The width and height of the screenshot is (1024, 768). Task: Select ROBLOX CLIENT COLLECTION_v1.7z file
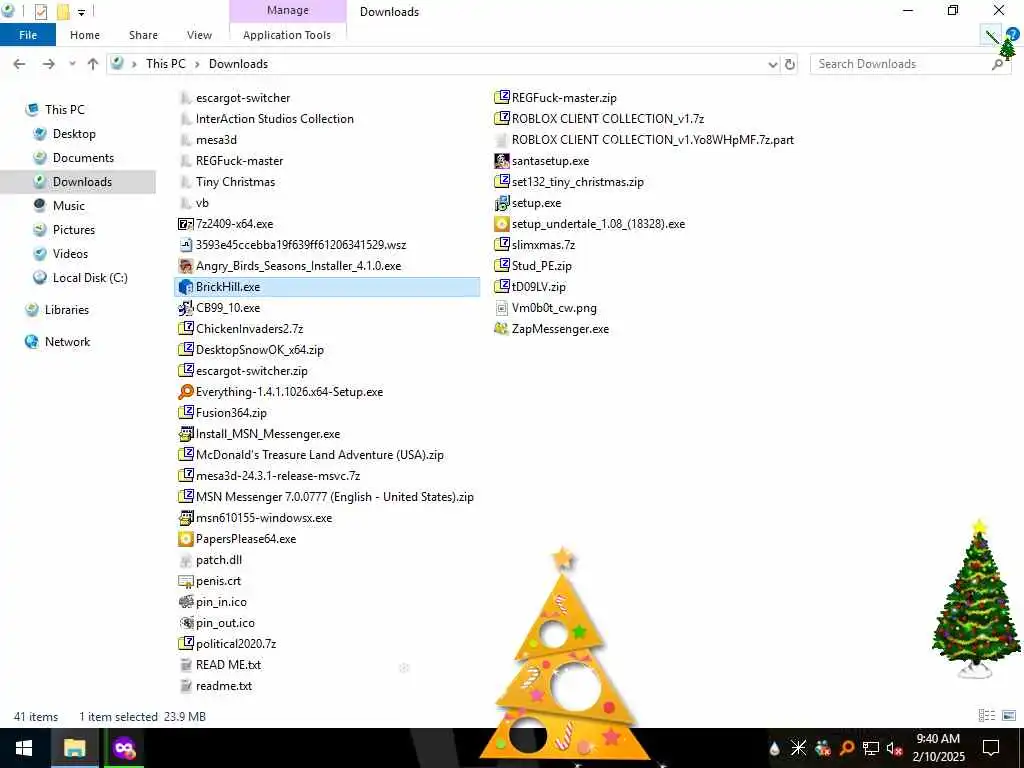pos(608,119)
